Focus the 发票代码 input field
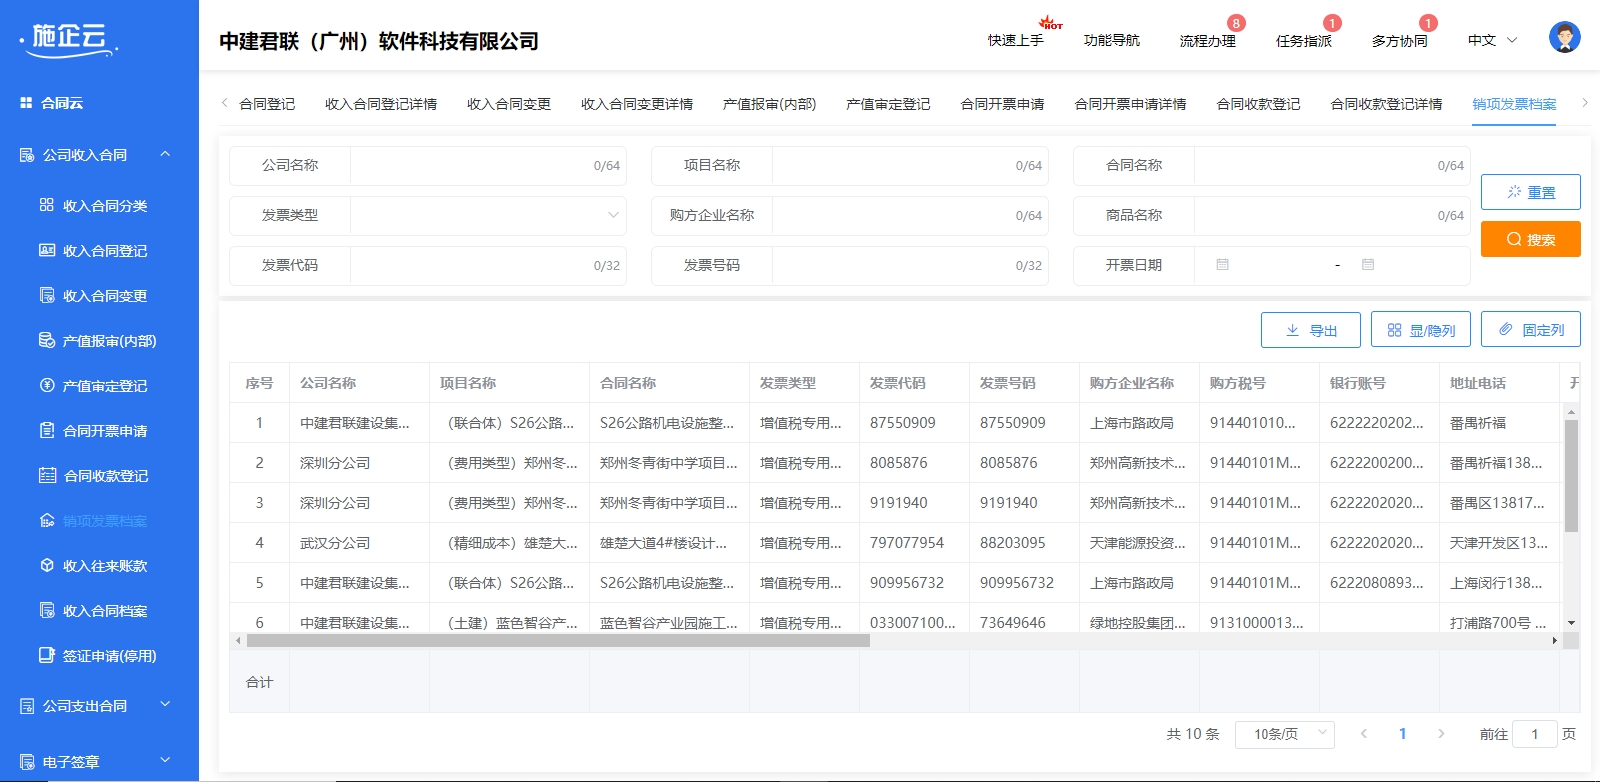 coord(488,265)
